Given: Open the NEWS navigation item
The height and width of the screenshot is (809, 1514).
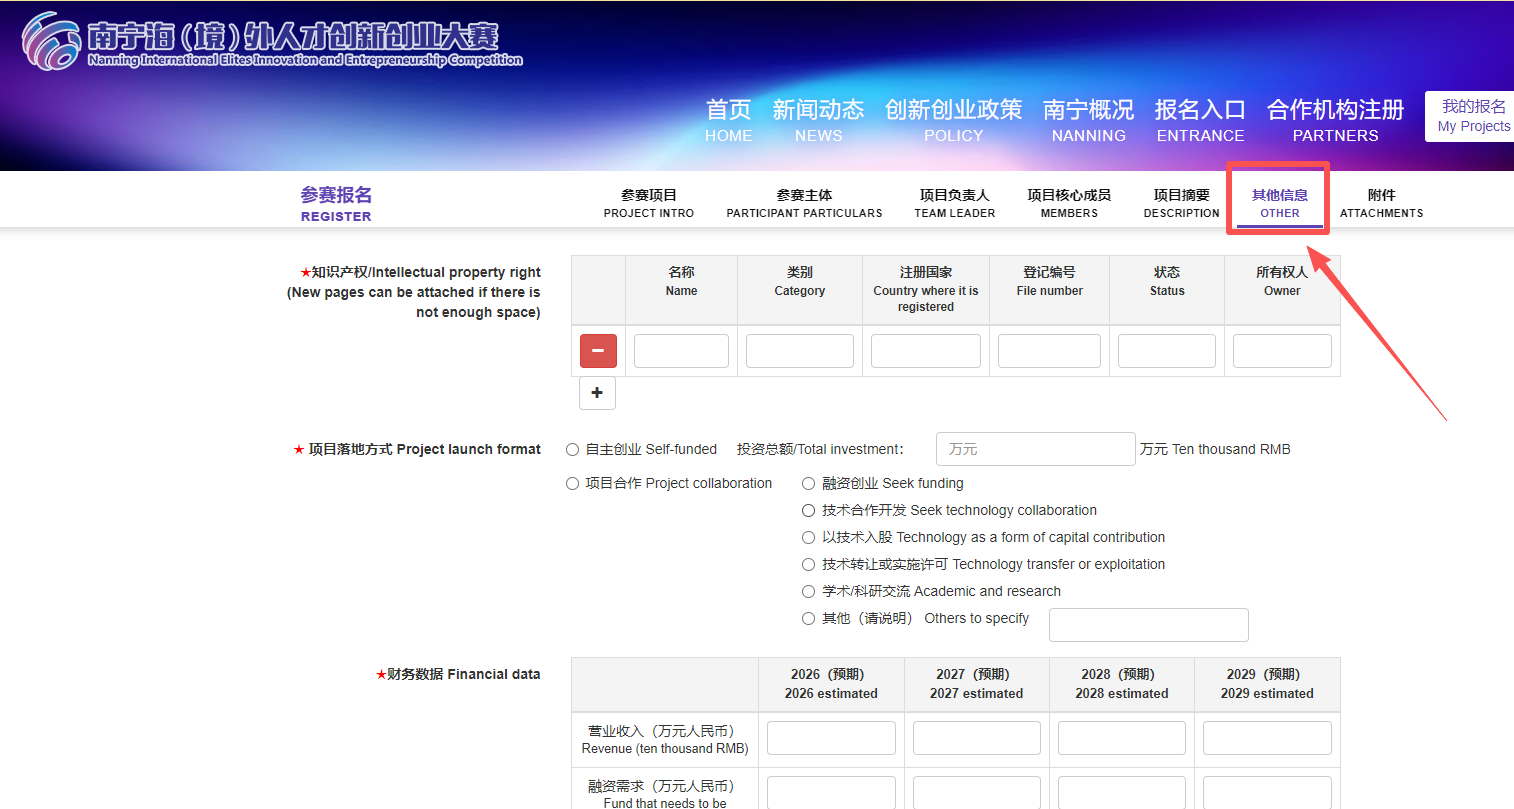Looking at the screenshot, I should tap(818, 120).
